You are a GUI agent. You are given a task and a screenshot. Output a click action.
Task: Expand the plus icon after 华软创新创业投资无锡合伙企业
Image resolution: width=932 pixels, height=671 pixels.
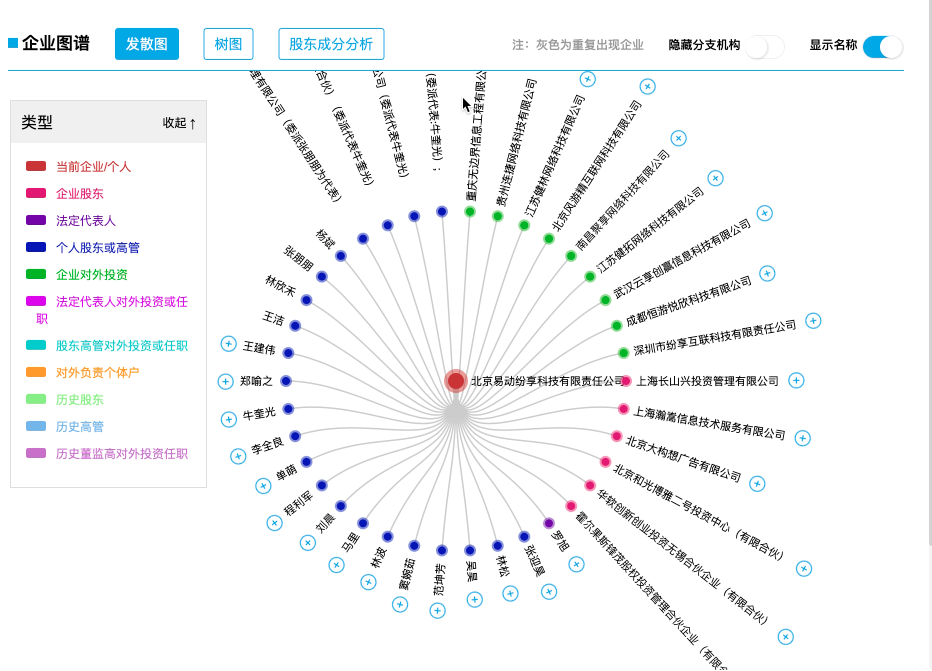click(x=786, y=637)
